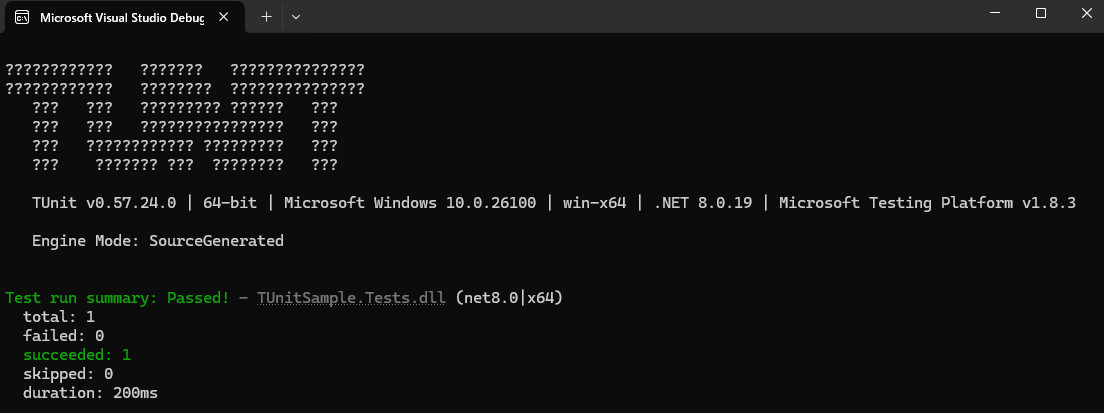Click the green 'succeeded: 1' line
Viewport: 1104px width, 413px height.
[x=77, y=355]
